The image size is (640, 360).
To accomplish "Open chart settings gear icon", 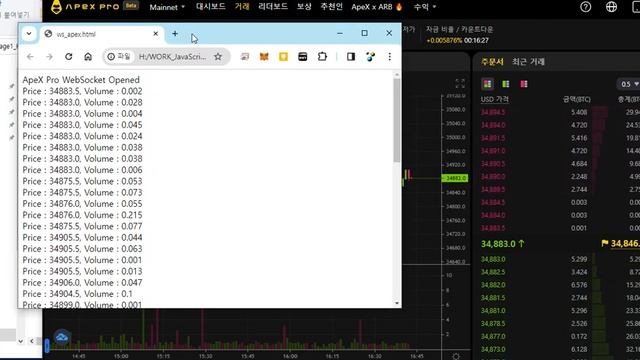I will coord(456,356).
